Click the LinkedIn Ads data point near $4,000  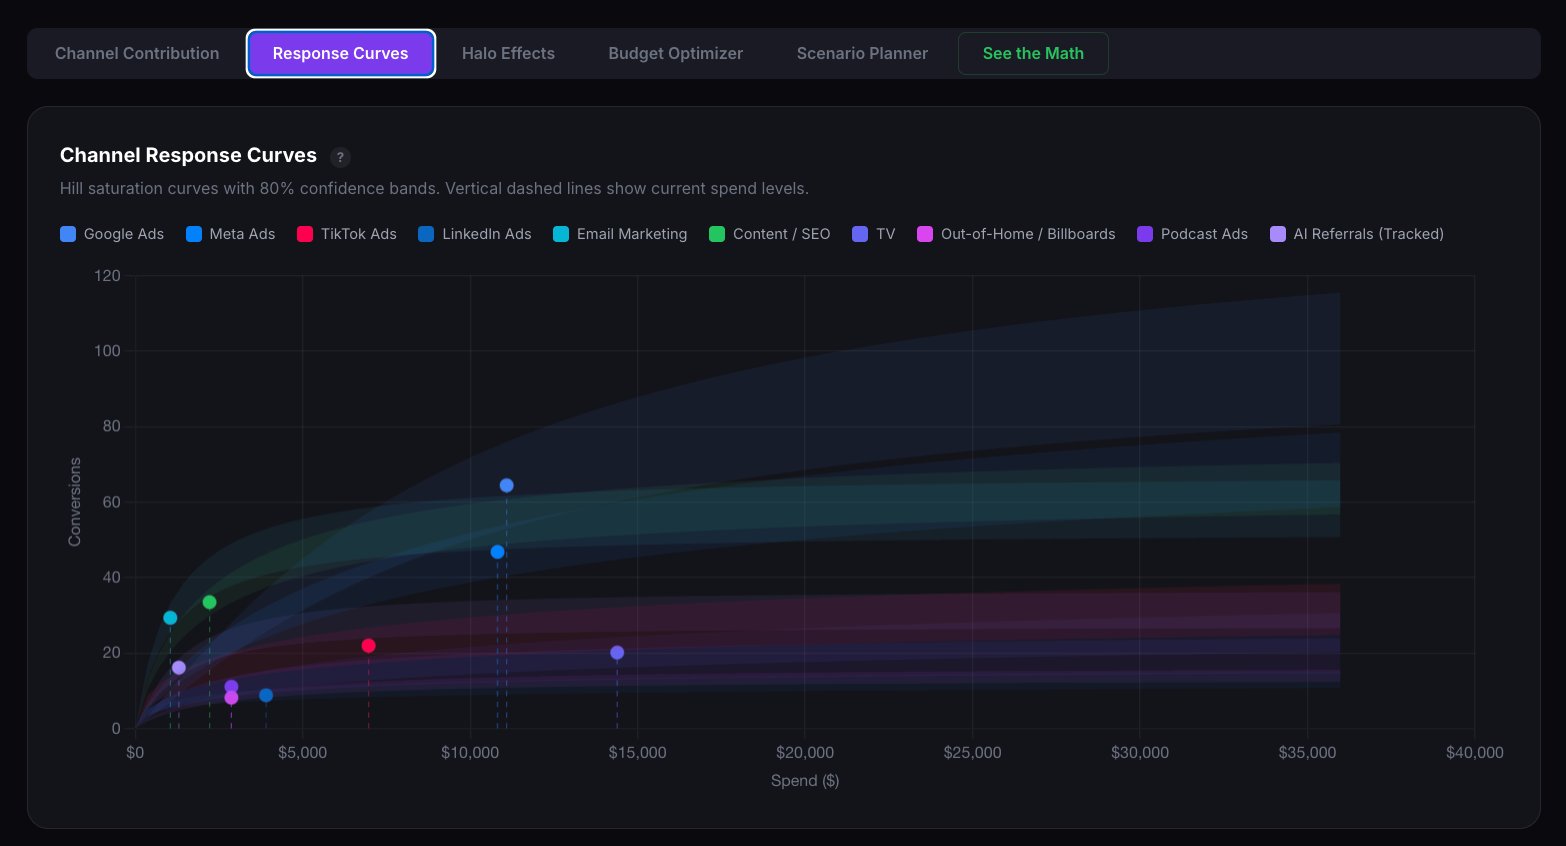pos(266,696)
